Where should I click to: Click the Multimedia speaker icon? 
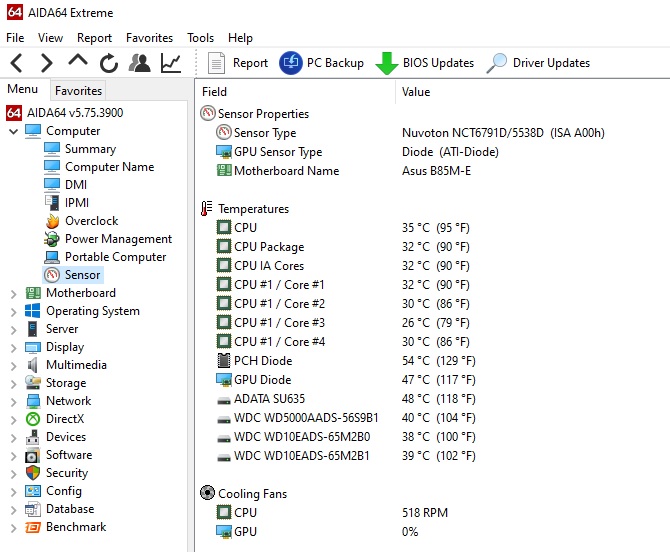point(33,365)
